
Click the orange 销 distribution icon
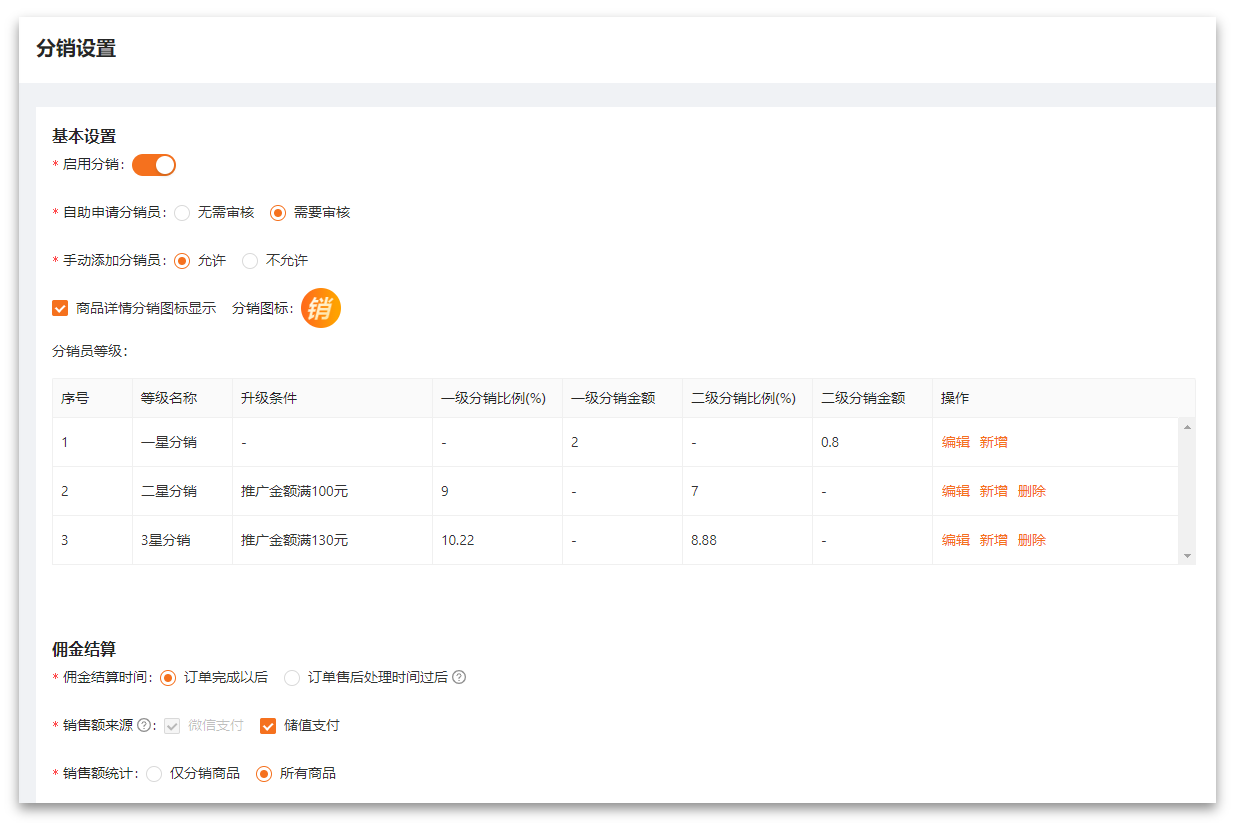[321, 308]
